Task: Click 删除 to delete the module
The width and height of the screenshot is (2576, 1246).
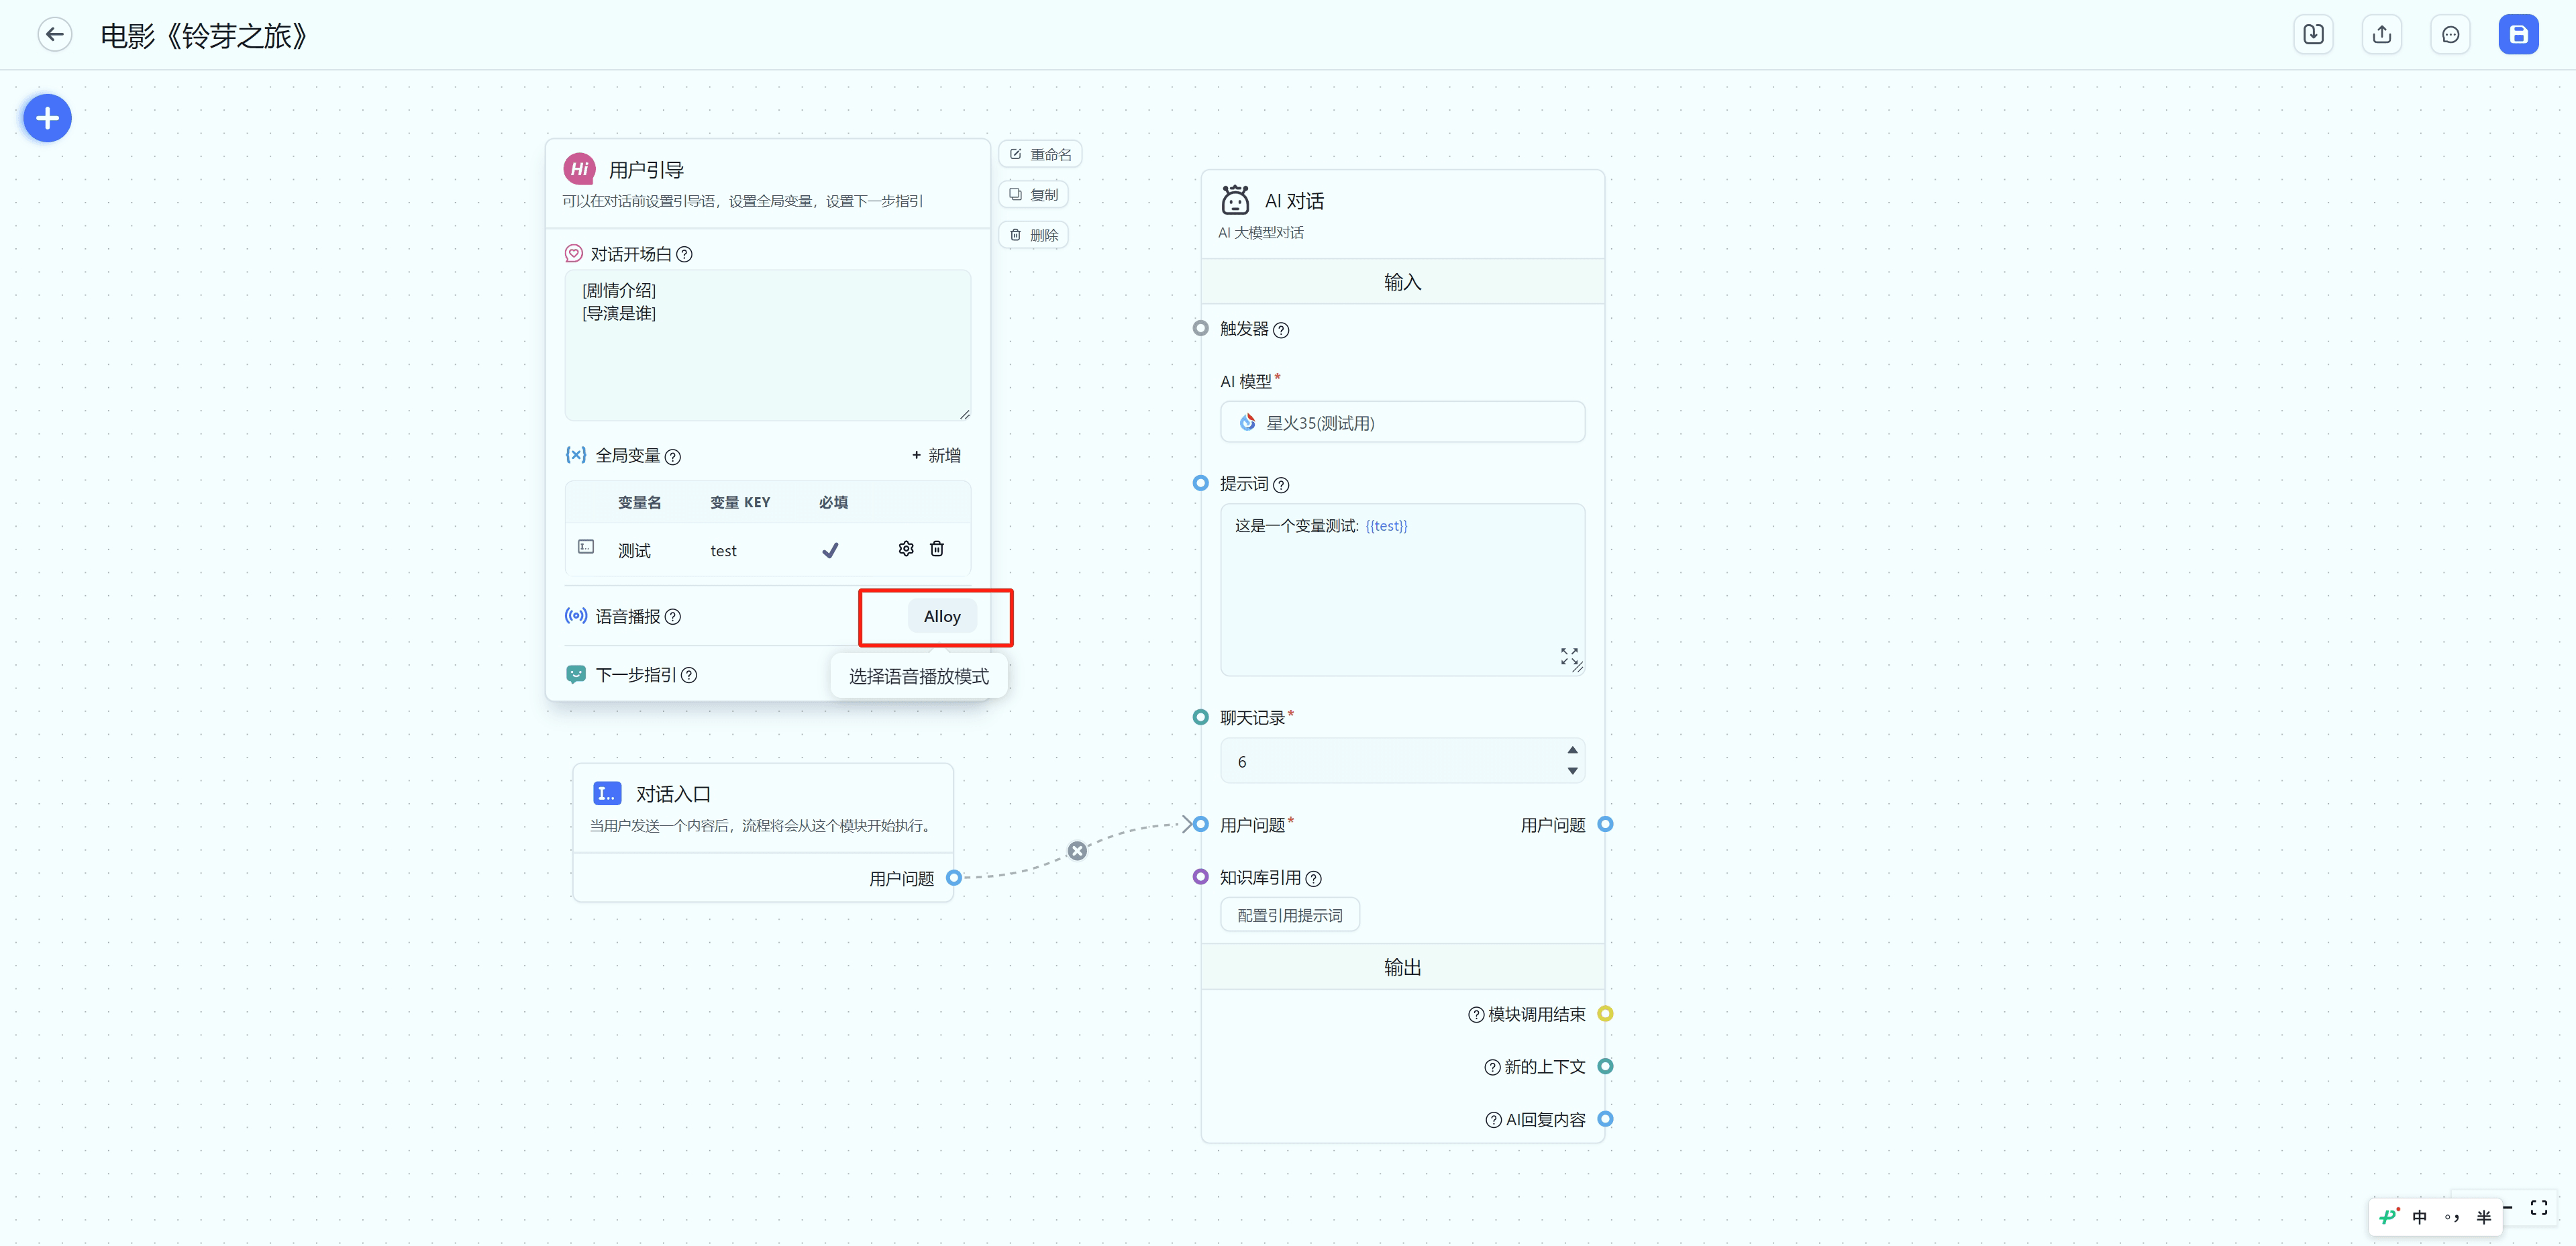Action: [1034, 235]
